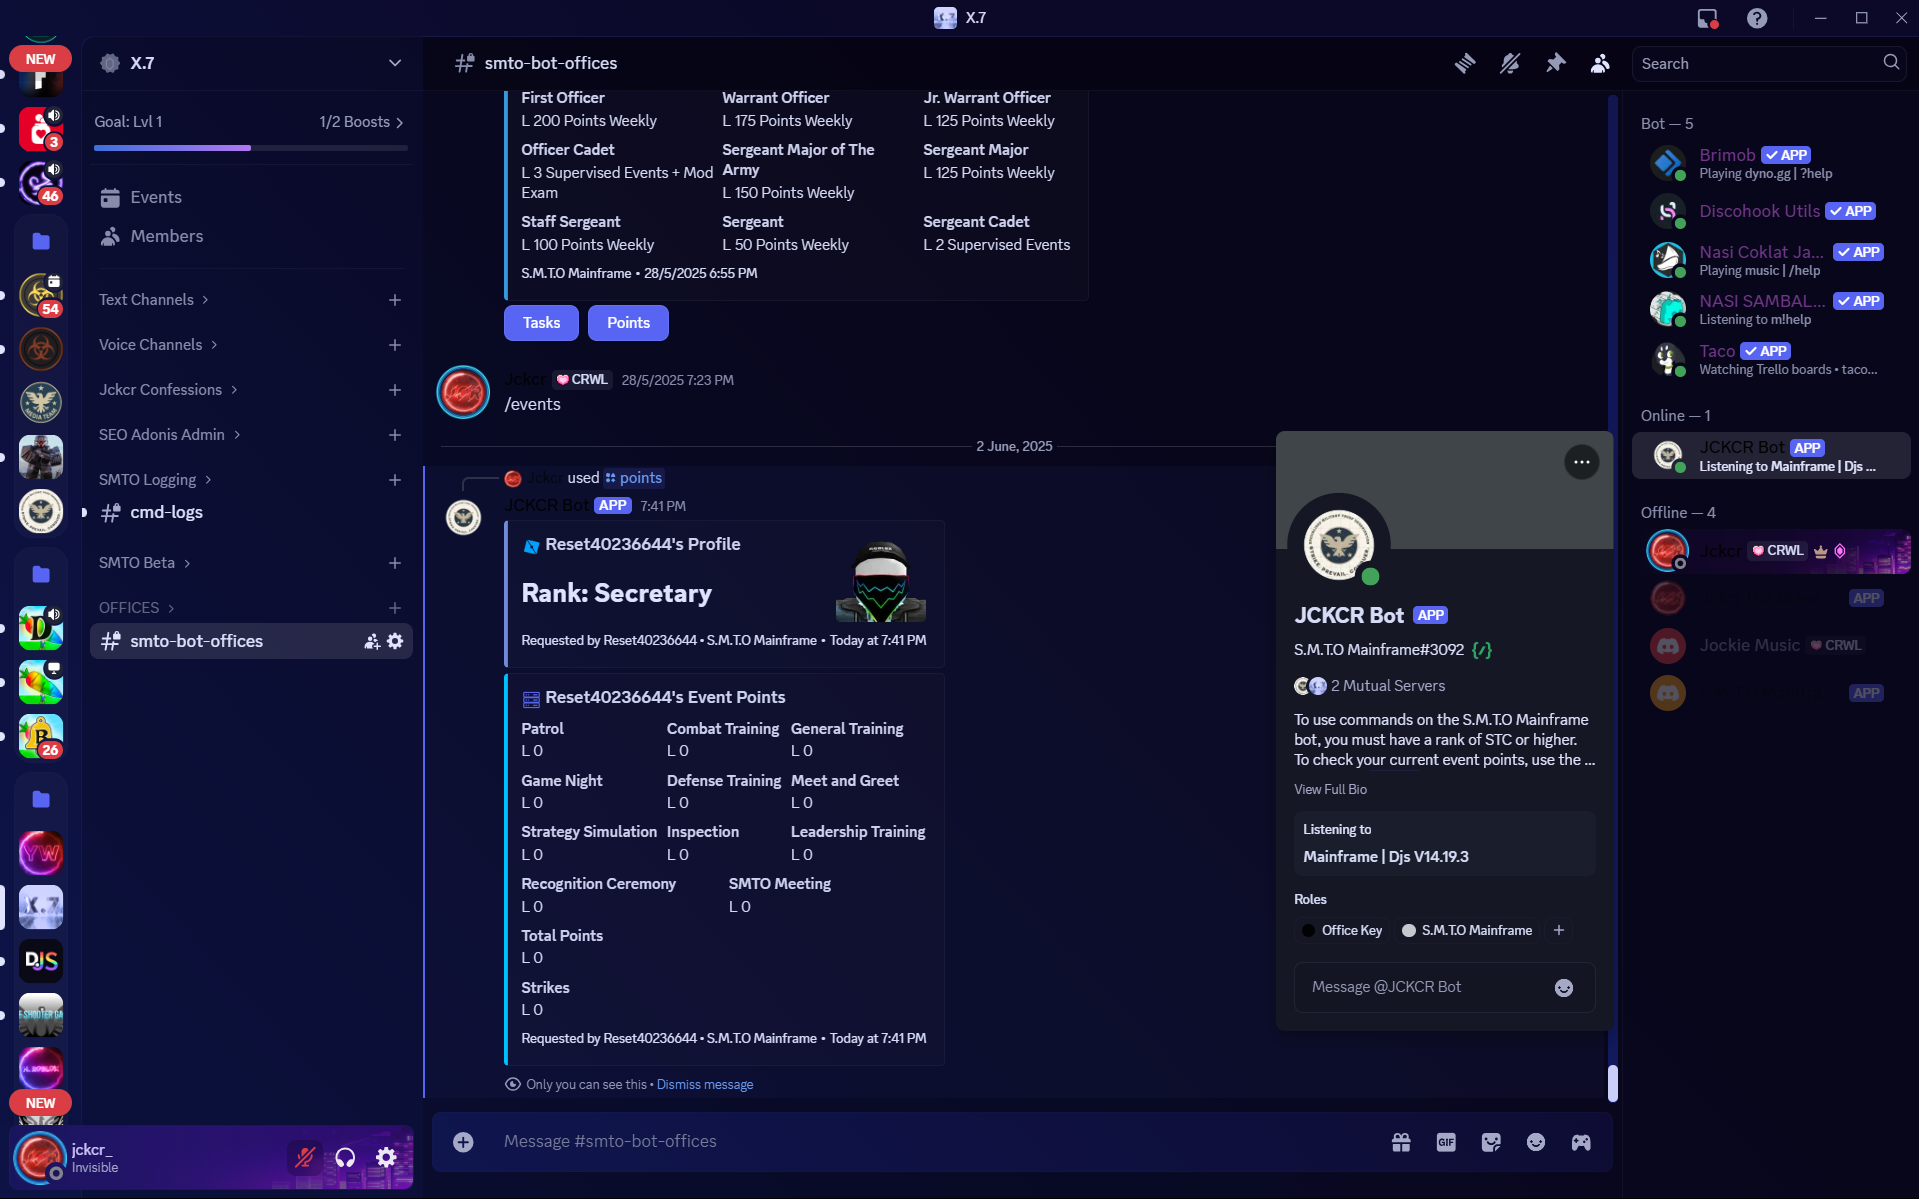Collapse the OFFICES category
This screenshot has height=1199, width=1919.
point(135,607)
